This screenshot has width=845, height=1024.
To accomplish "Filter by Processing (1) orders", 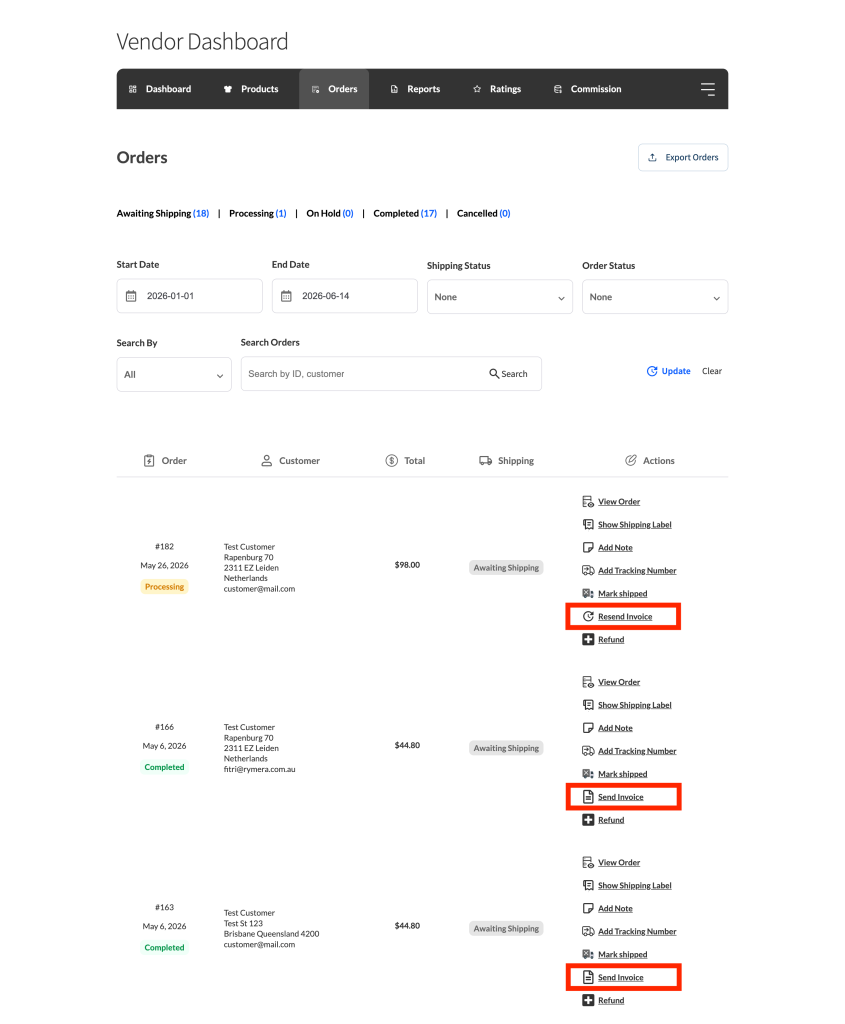I will tap(258, 214).
